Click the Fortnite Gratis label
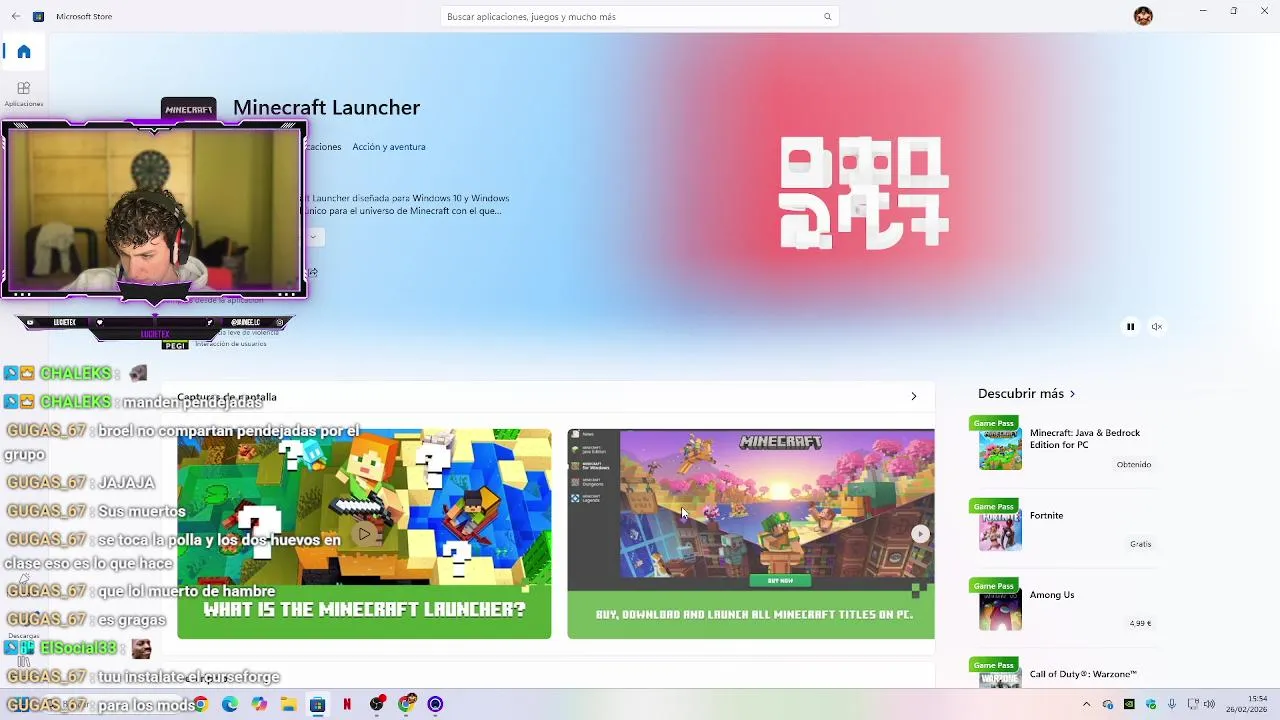 click(1140, 544)
